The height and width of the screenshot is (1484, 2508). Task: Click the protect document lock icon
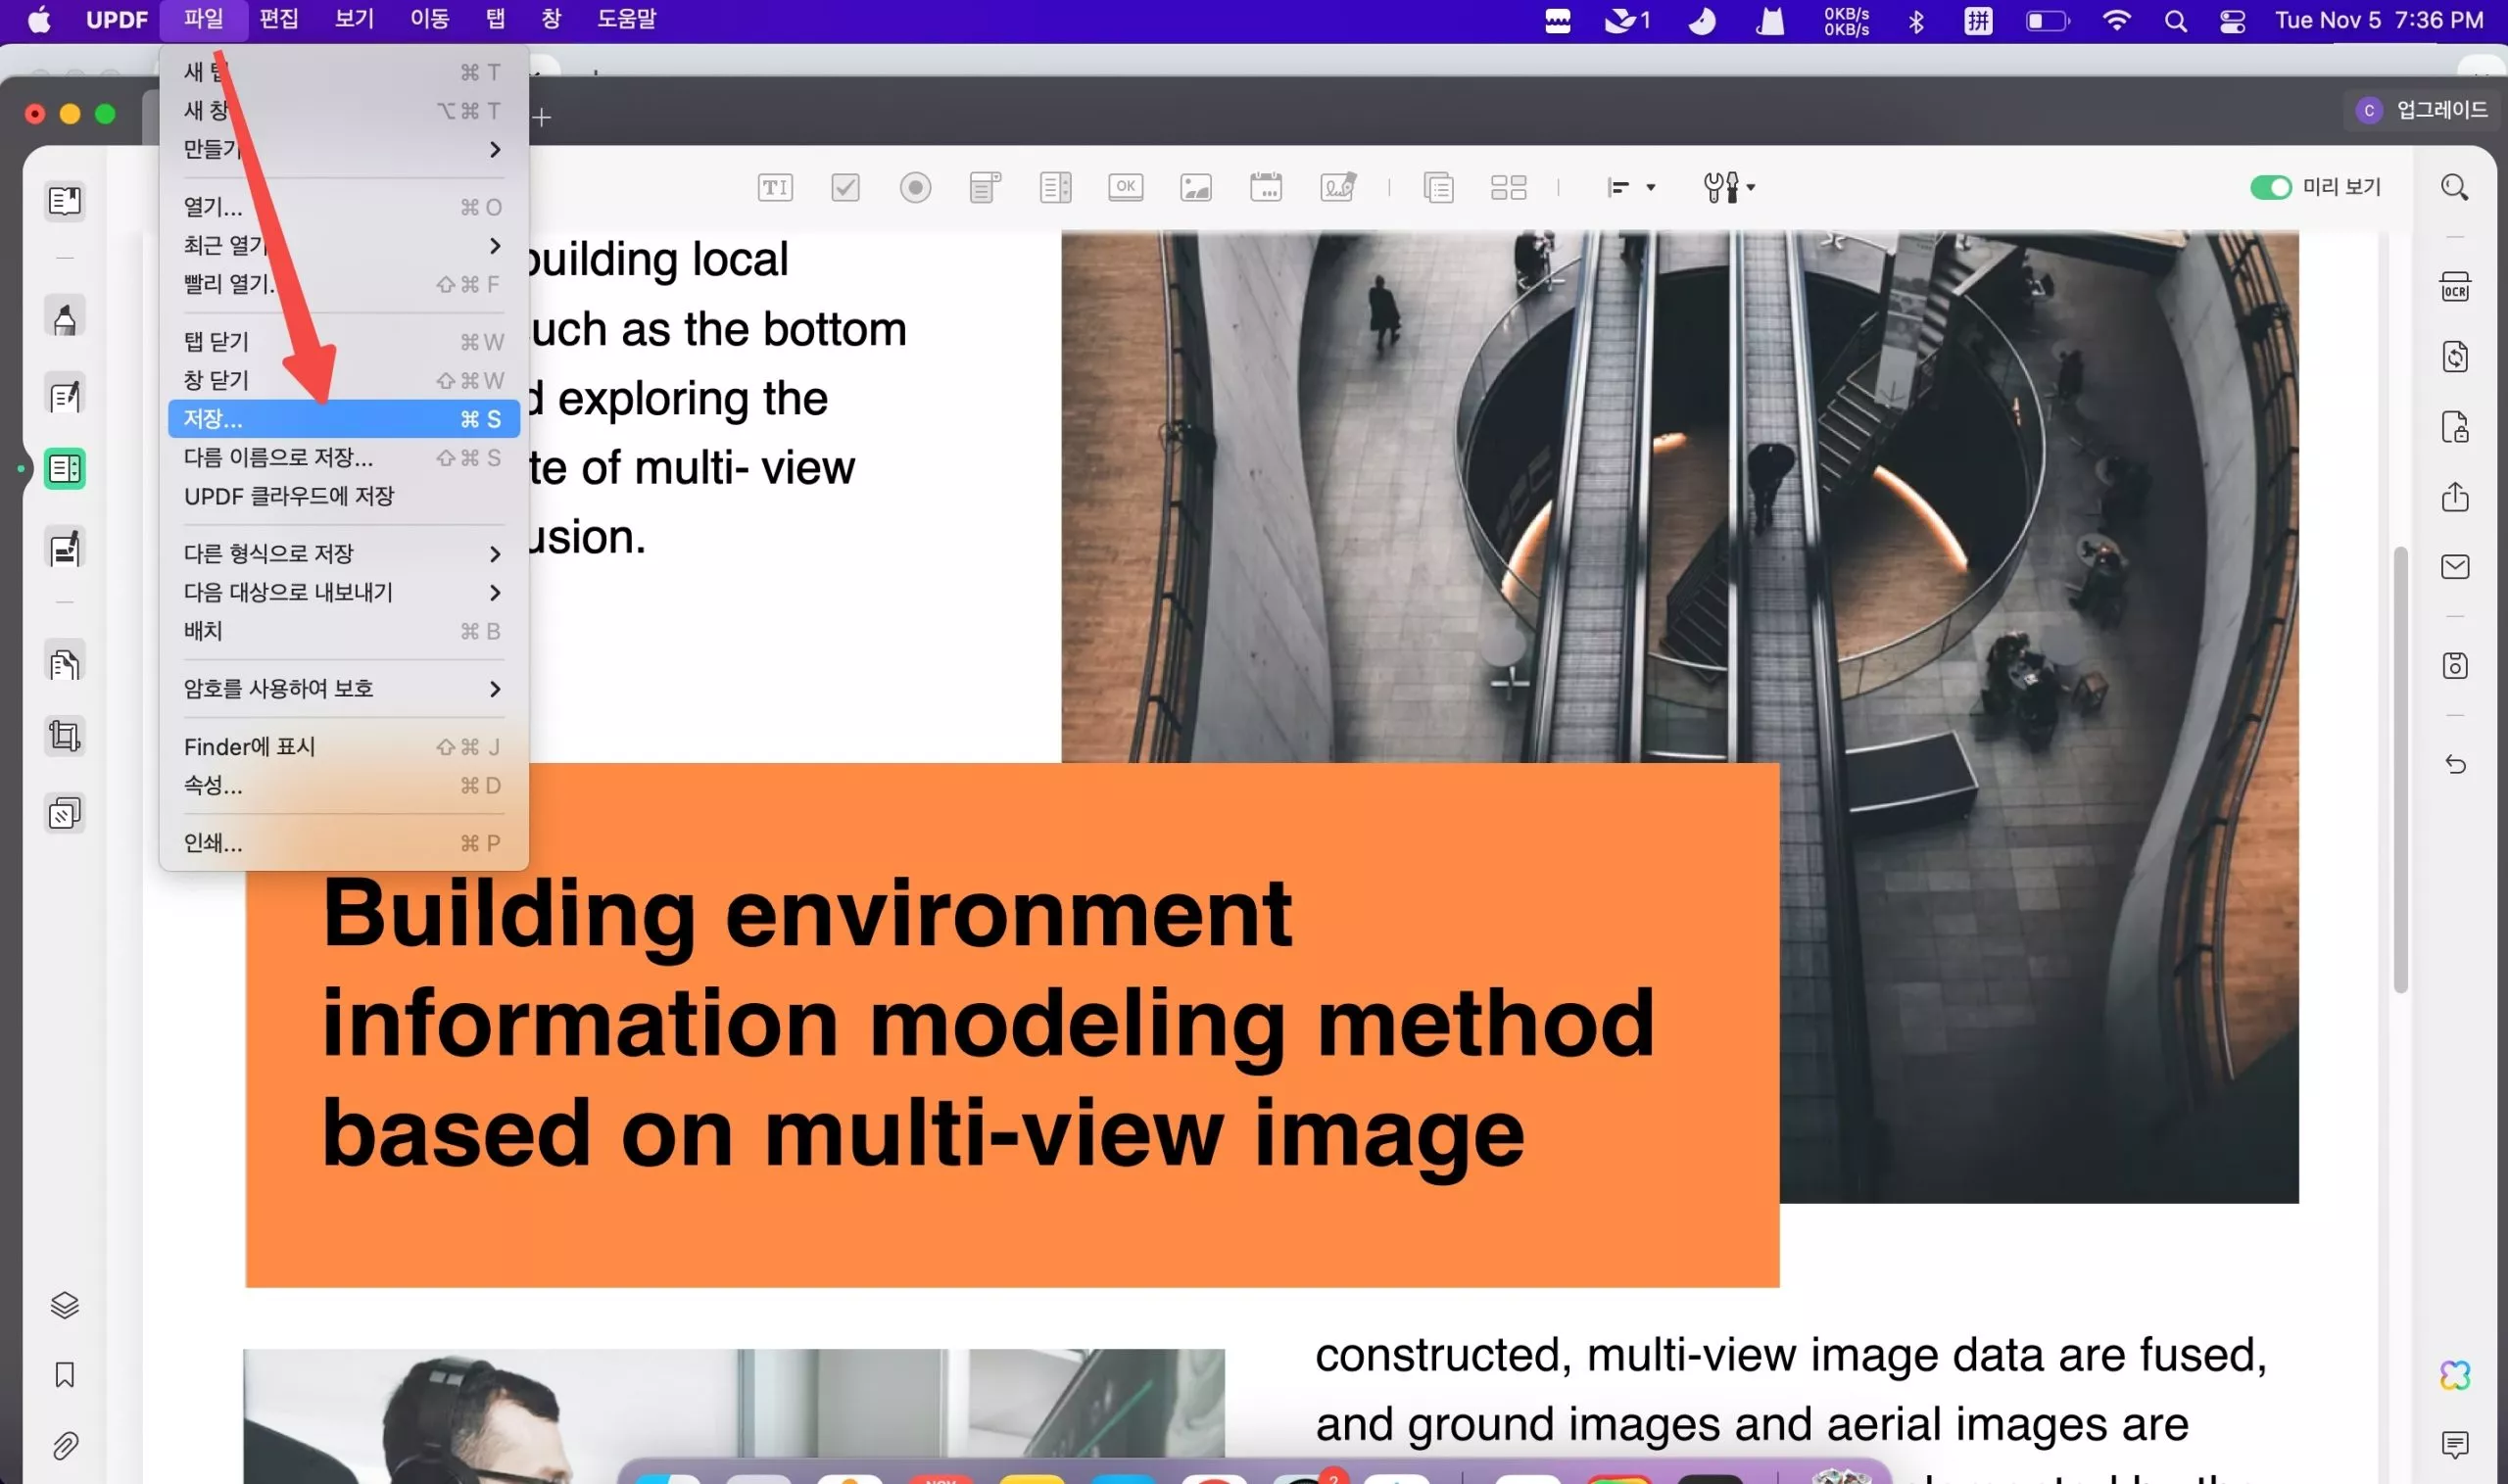coord(2454,427)
